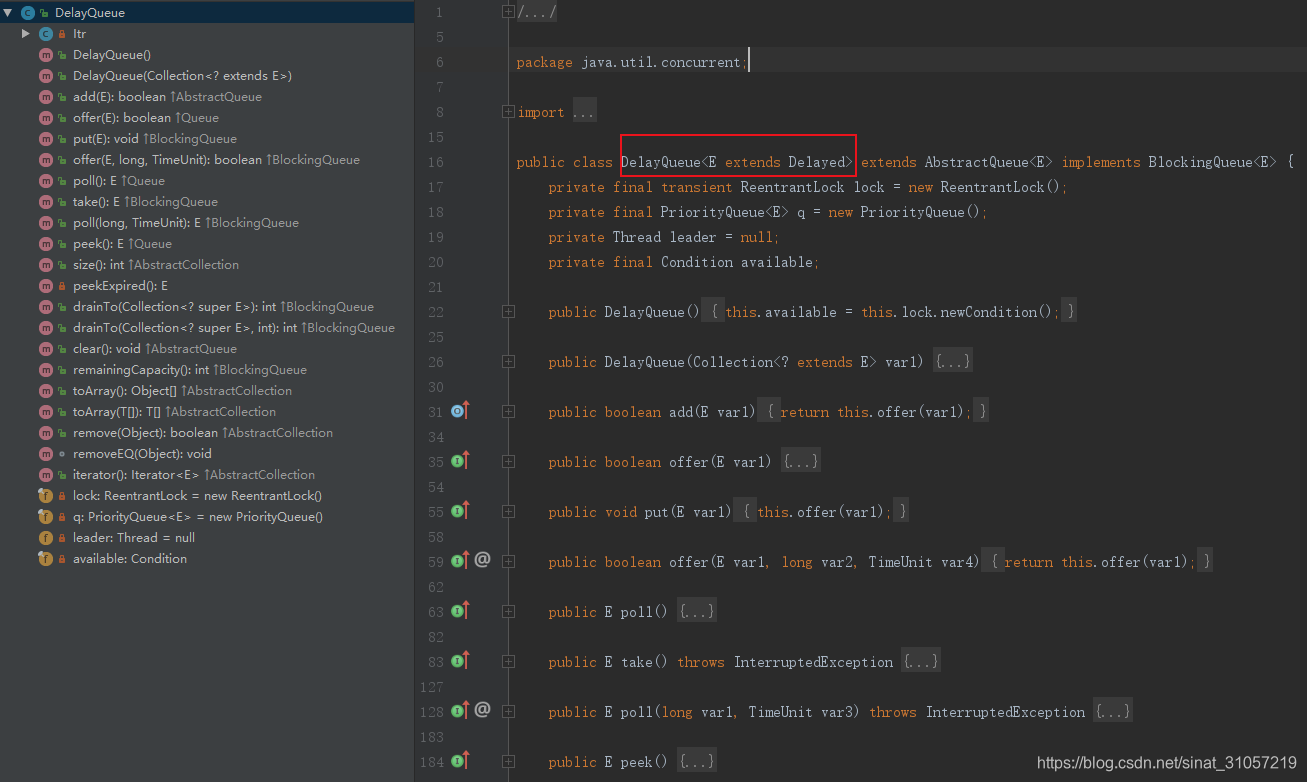Screen dimensions: 1307x782
Task: Select remove(Object): boolean entry
Action: tap(203, 433)
